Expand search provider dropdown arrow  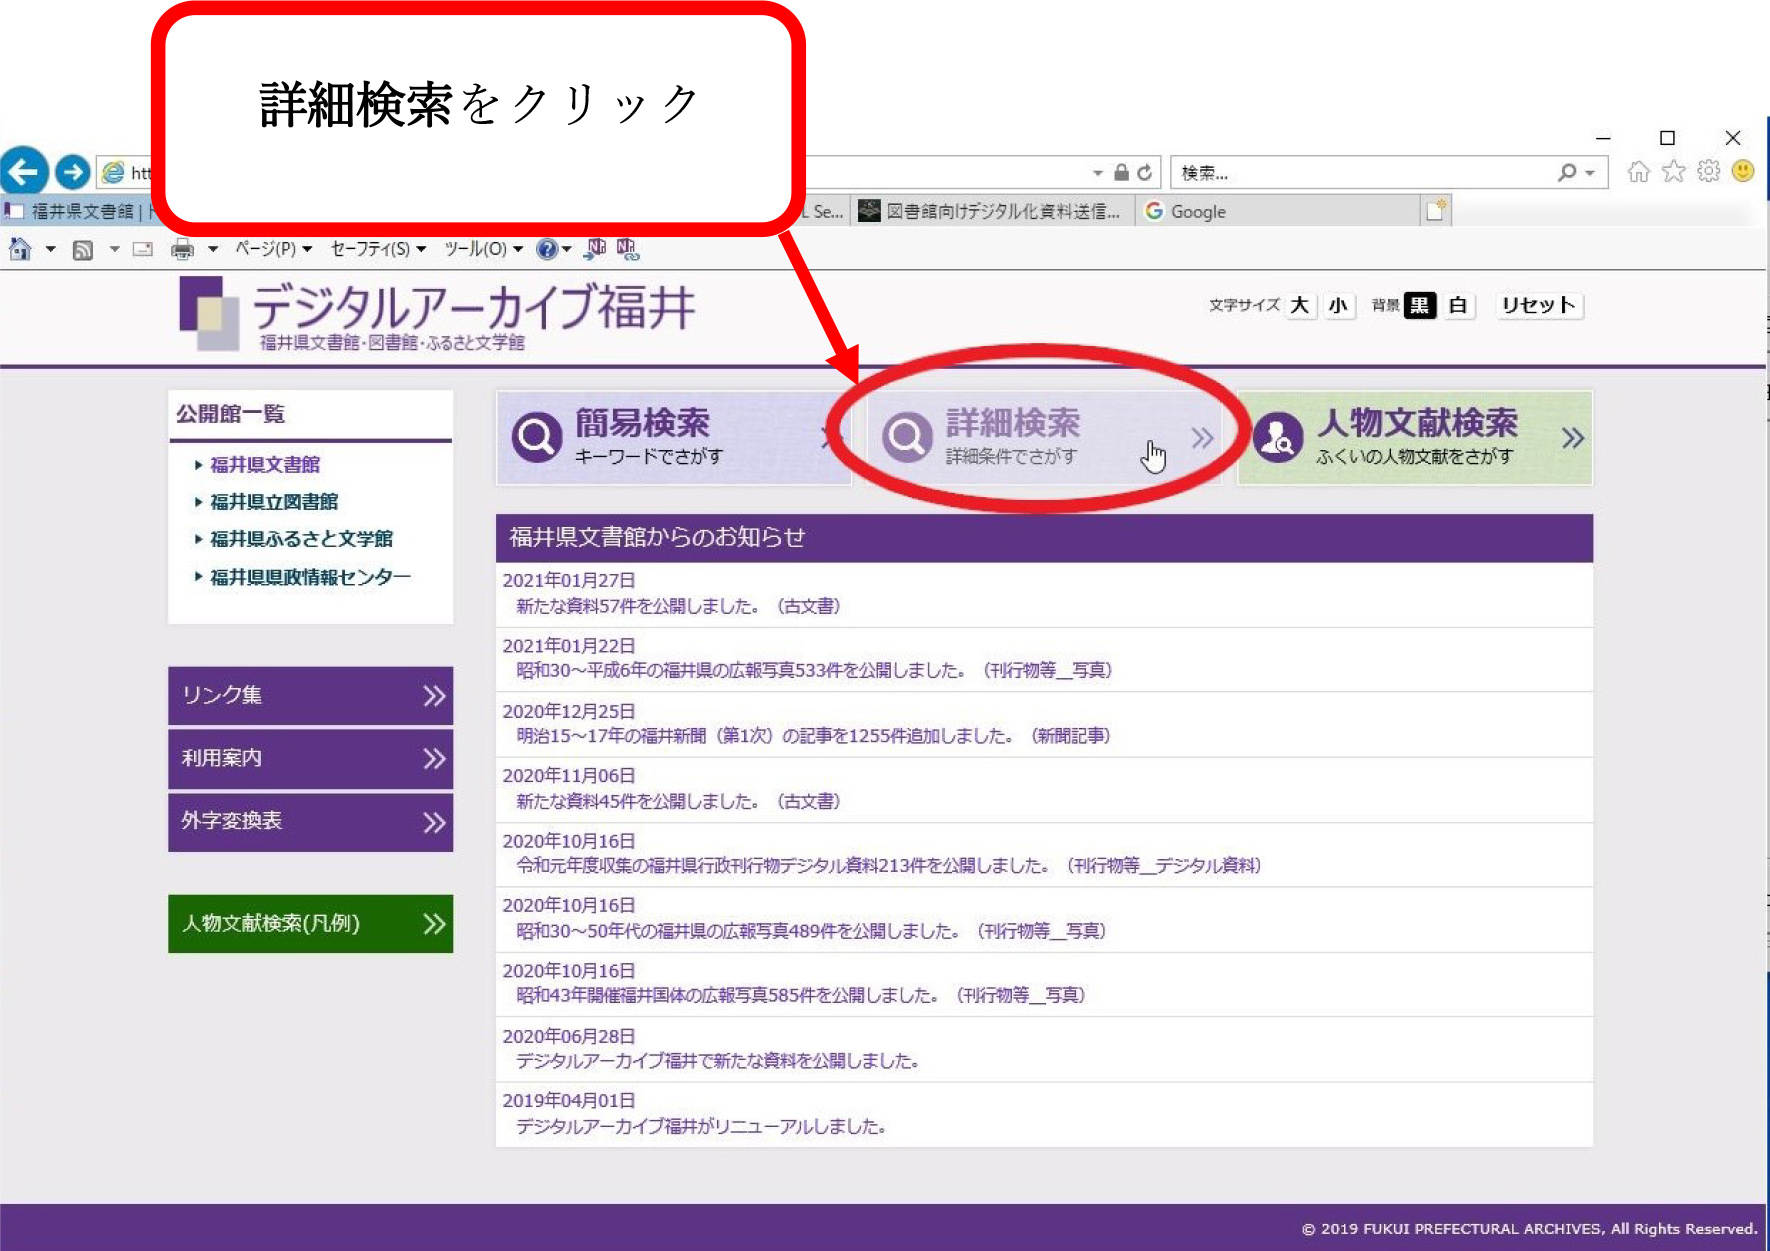[x=1590, y=173]
